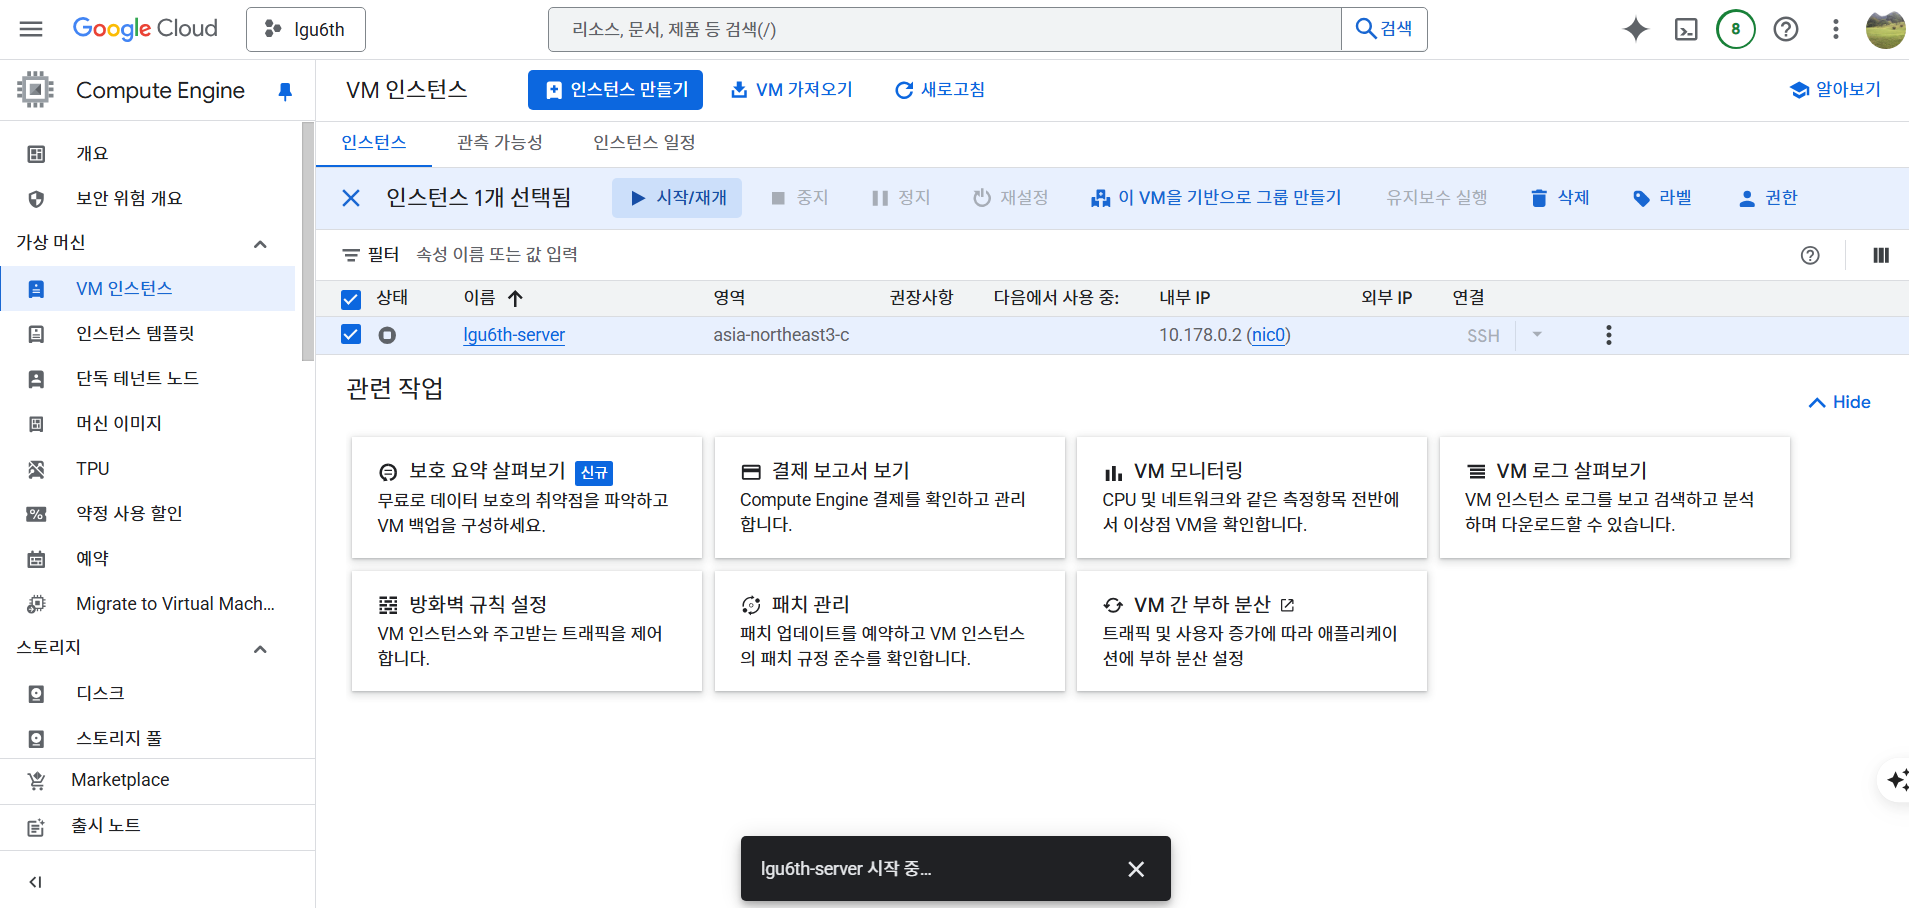Viewport: 1909px width, 908px height.
Task: Select VM 인스턴스 in sidebar
Action: [x=148, y=288]
